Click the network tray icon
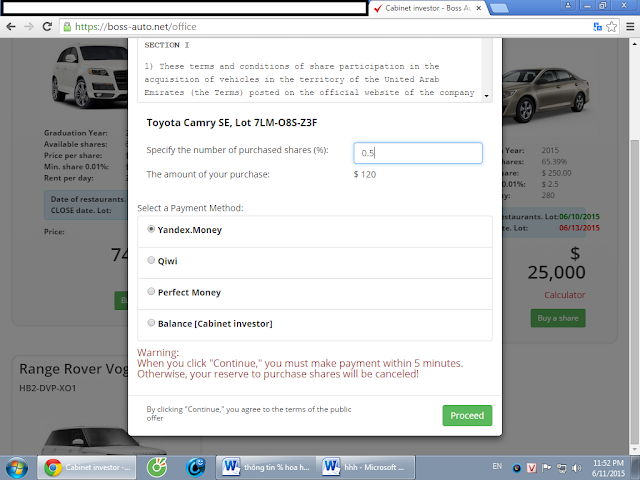 (562, 468)
